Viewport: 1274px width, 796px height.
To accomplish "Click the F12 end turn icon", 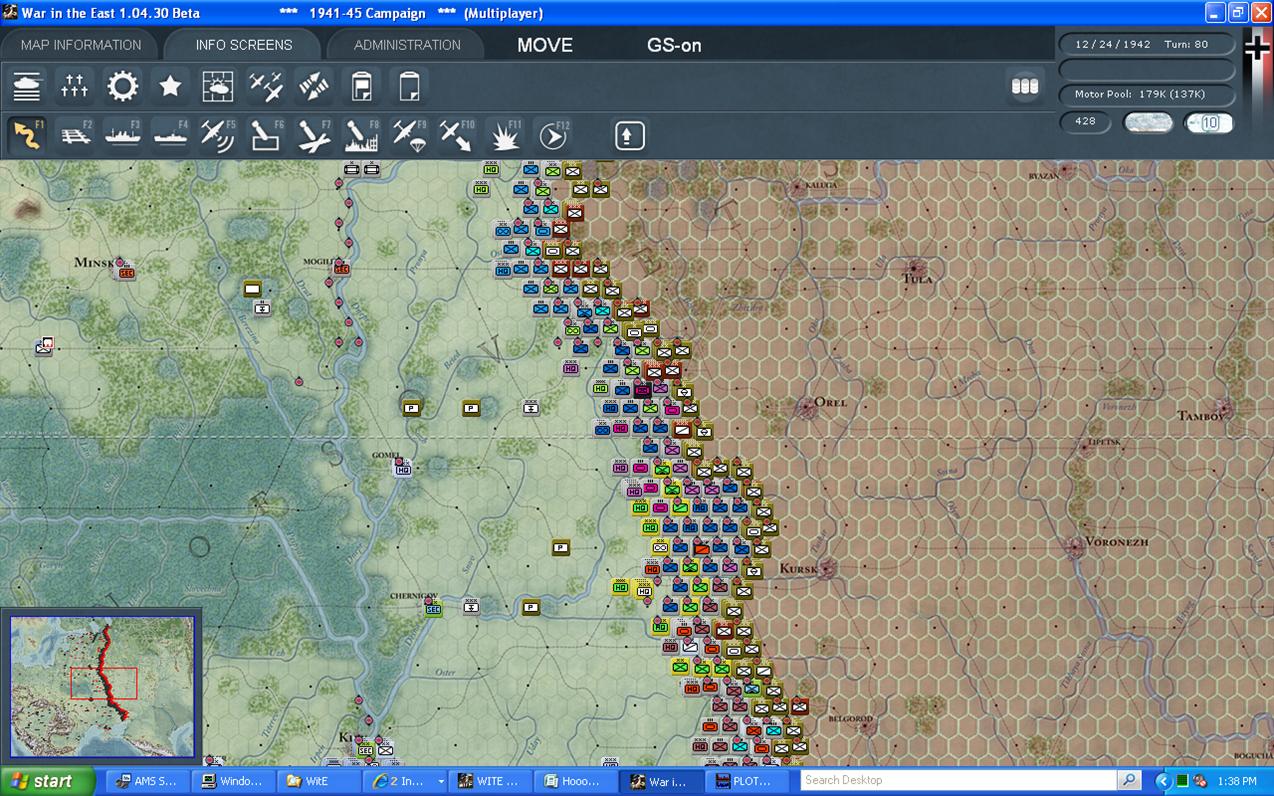I will (552, 135).
